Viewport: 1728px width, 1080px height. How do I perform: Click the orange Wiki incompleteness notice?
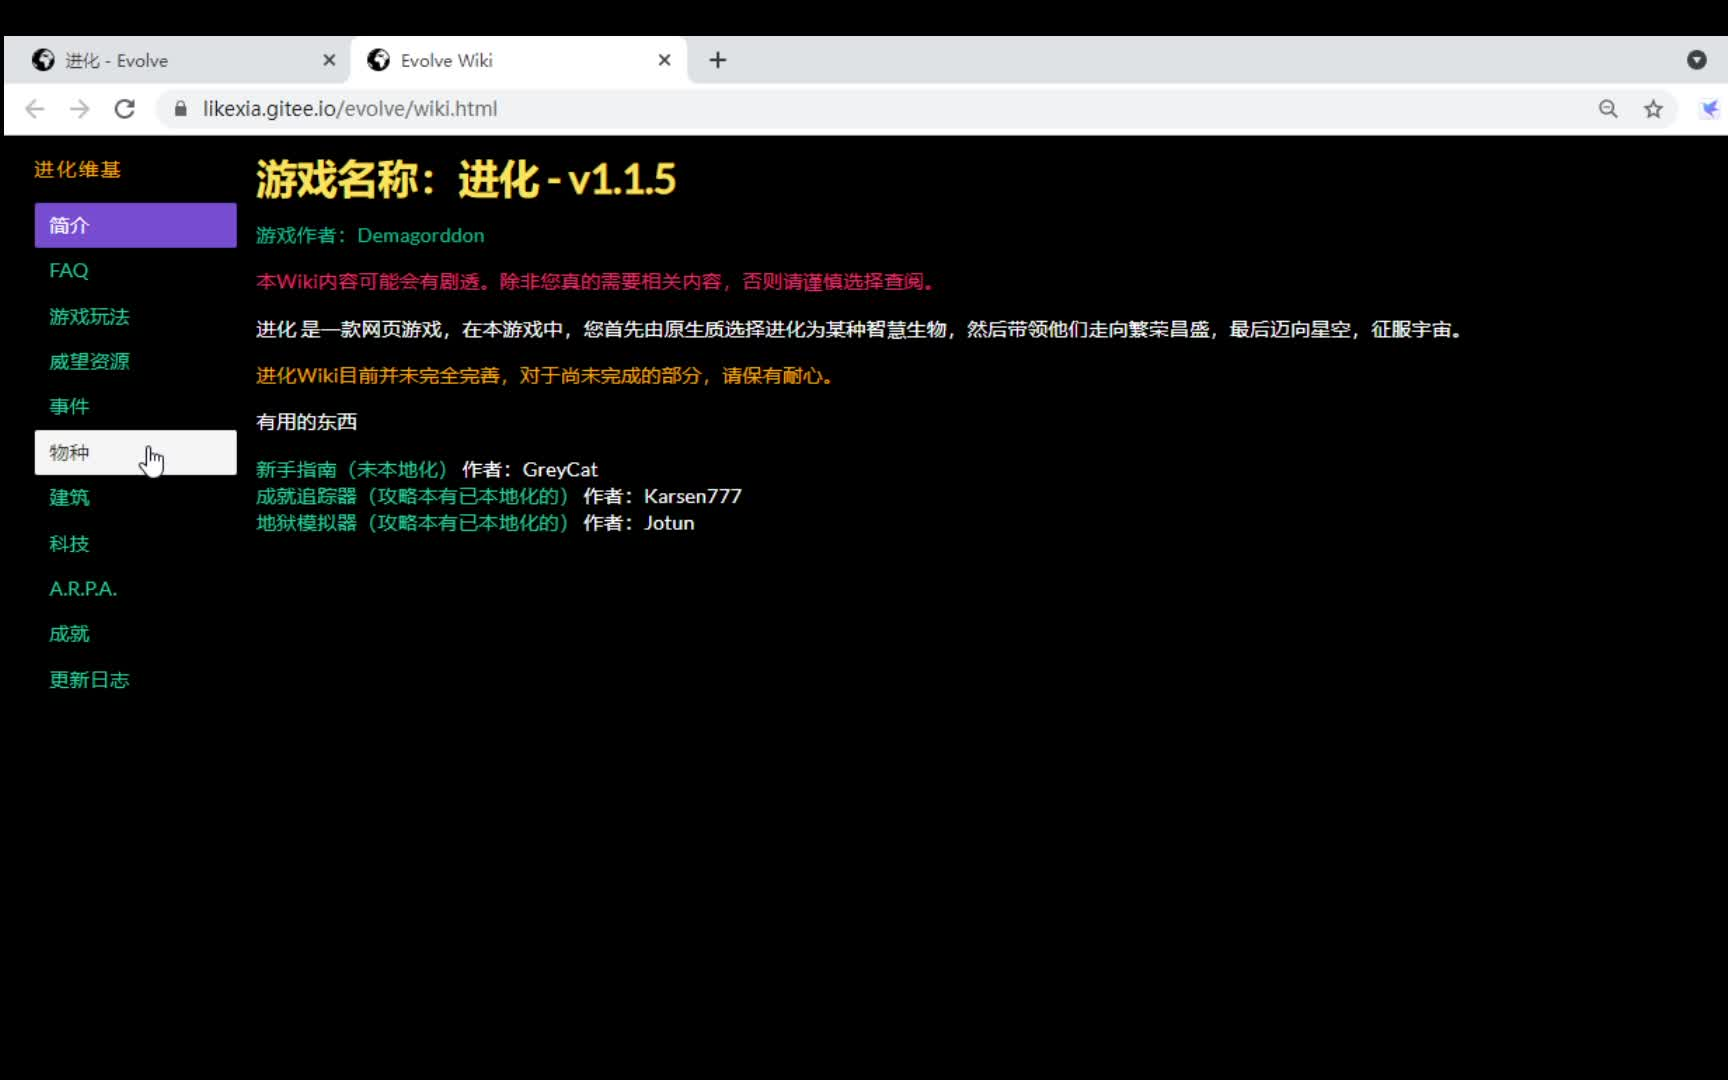tap(546, 376)
